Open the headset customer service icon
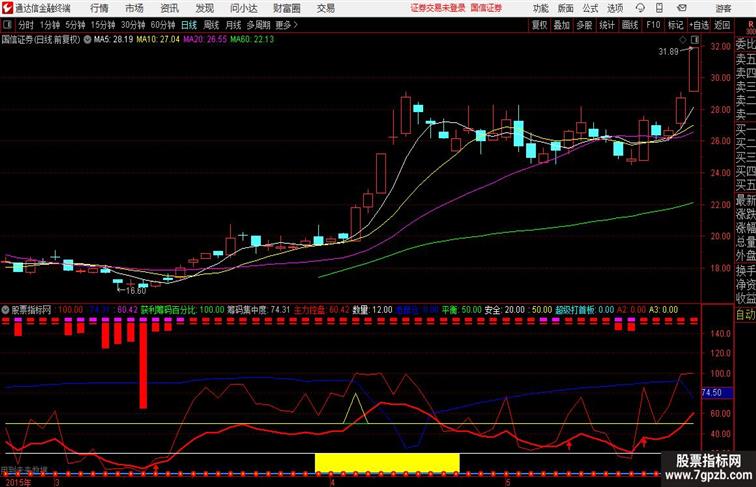The image size is (756, 487). coord(640,8)
